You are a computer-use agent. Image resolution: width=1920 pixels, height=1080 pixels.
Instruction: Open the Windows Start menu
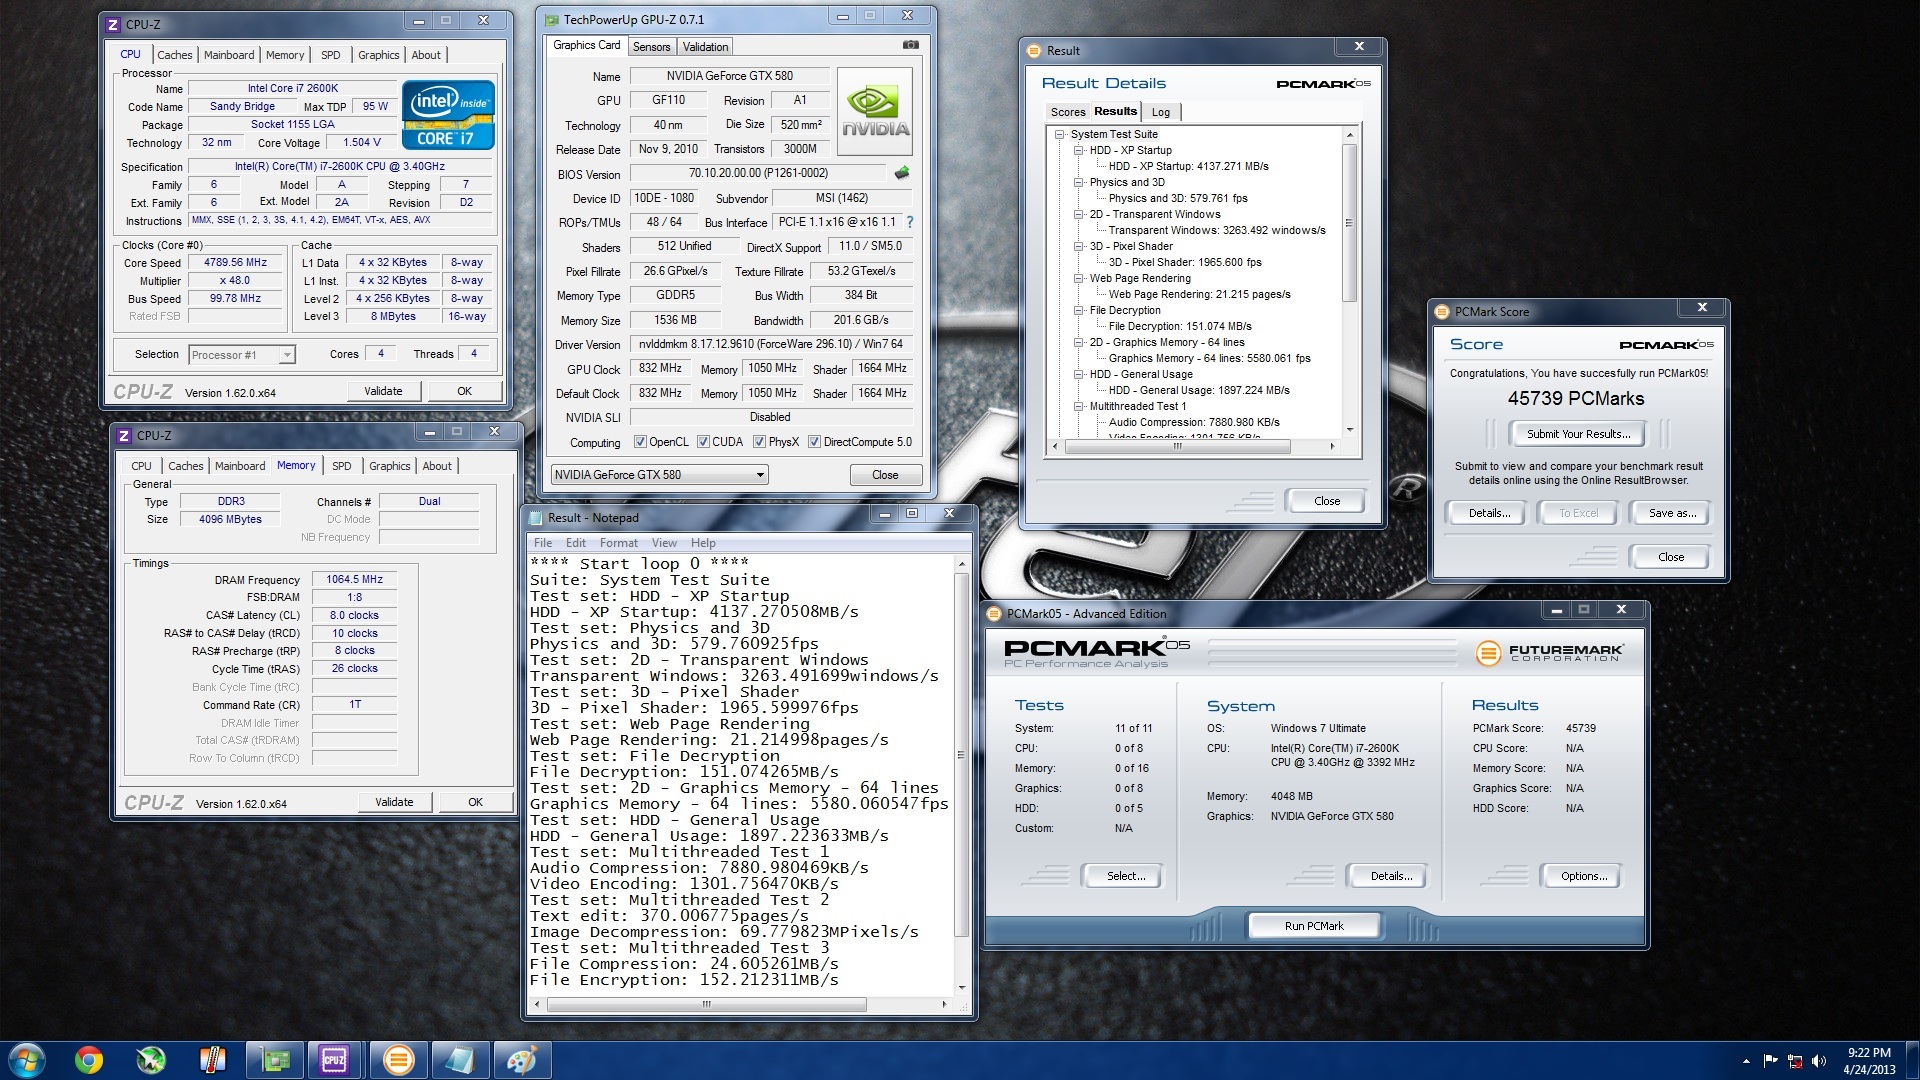coord(26,1060)
